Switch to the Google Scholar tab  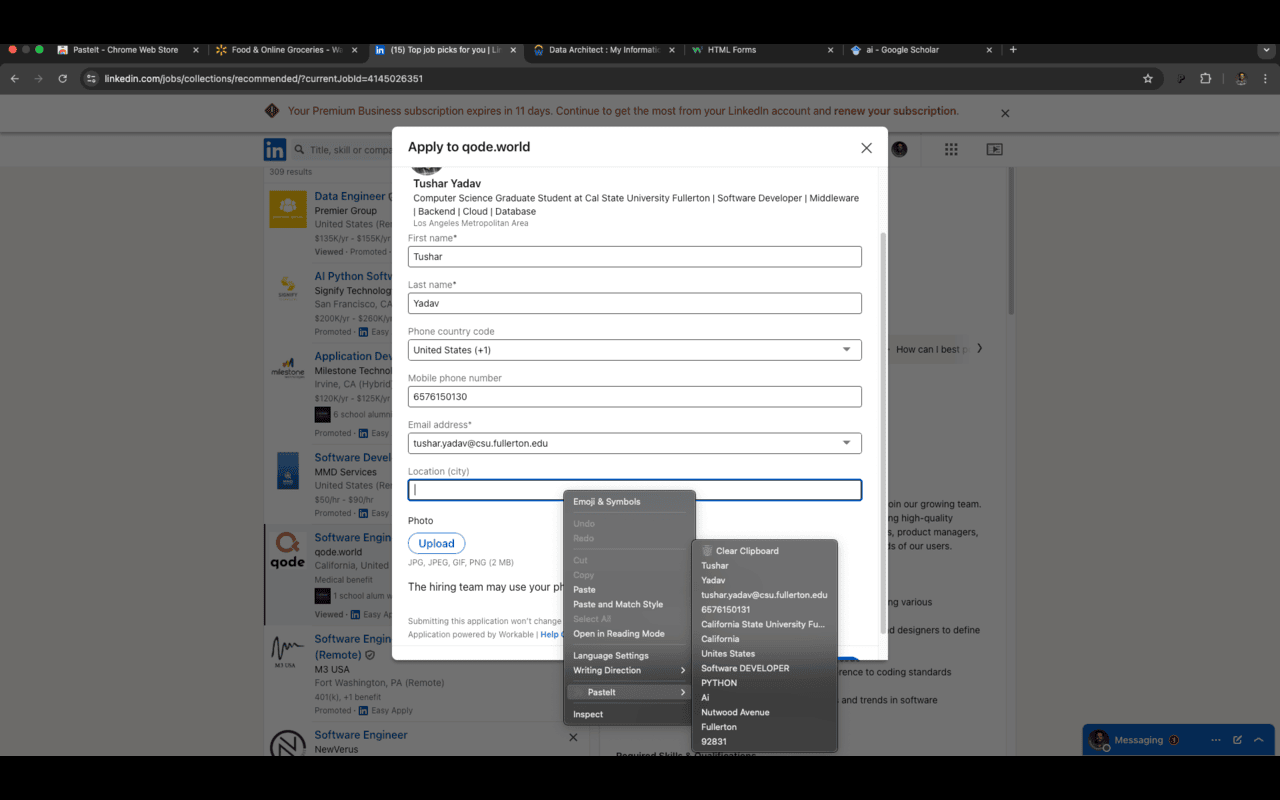[910, 50]
